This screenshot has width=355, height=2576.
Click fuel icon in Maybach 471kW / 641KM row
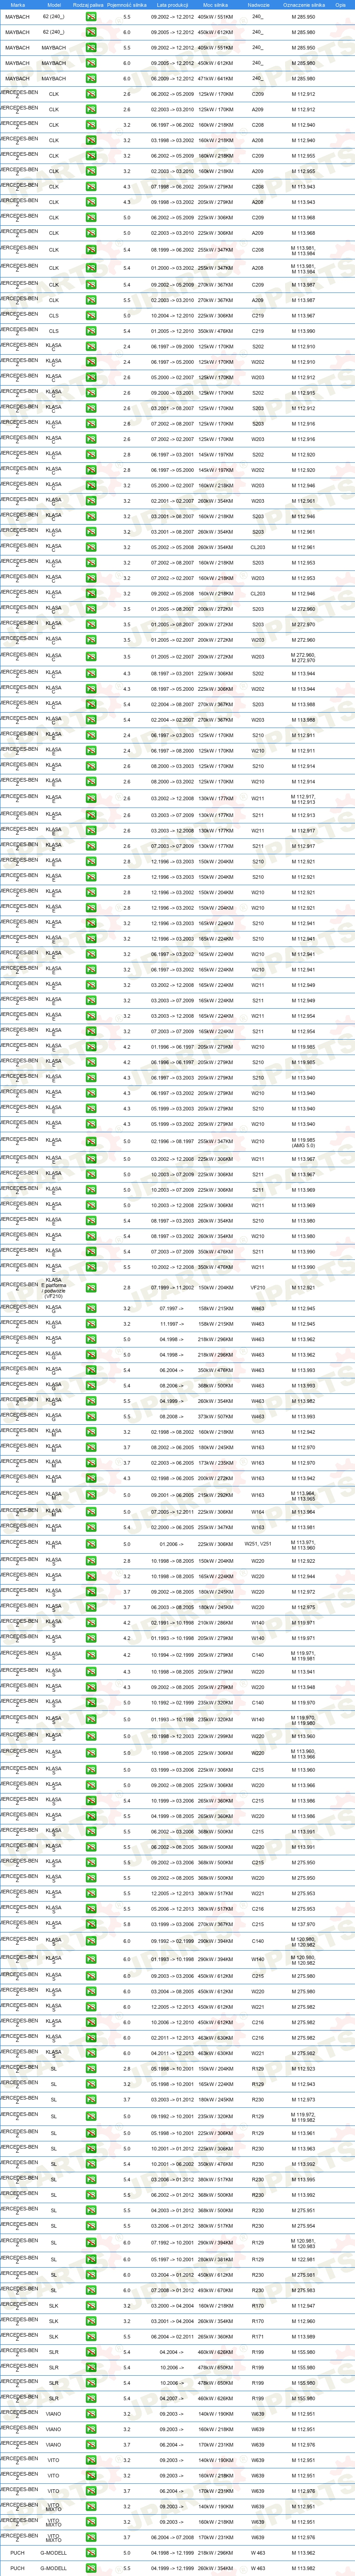(91, 78)
